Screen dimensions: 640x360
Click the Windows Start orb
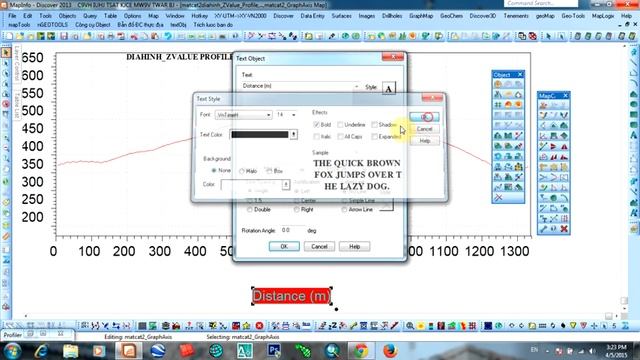[13, 351]
